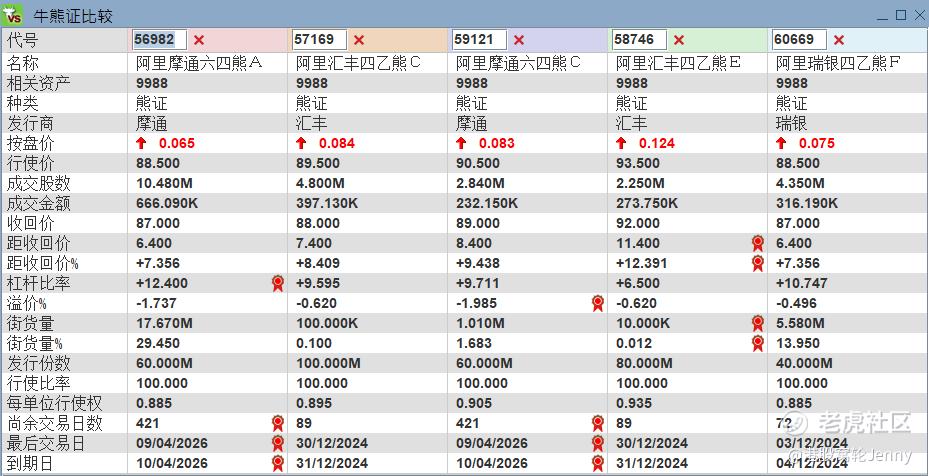Remove warrant 60669 with its red X
929x476 pixels.
839,40
